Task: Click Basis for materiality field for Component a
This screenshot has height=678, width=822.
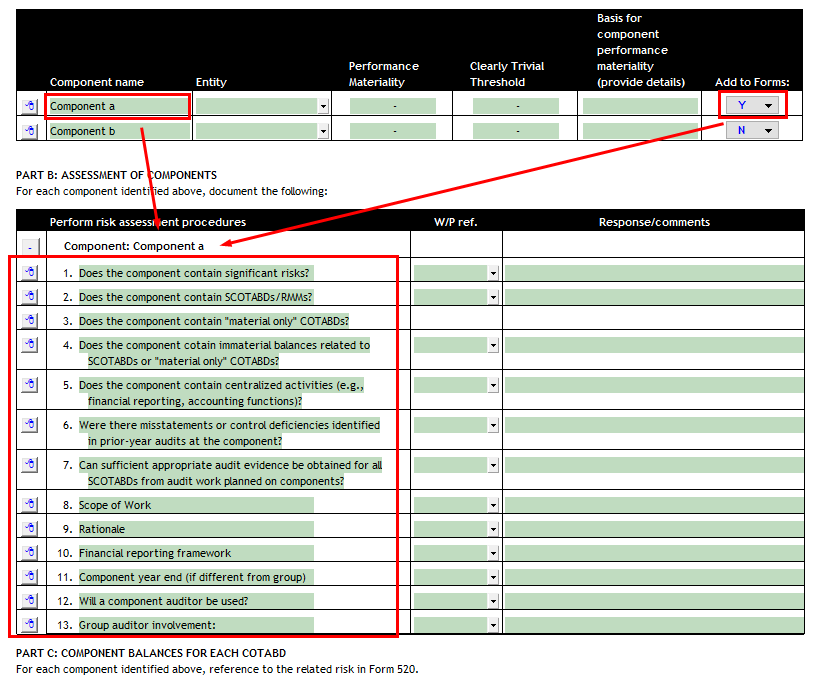Action: click(x=640, y=106)
